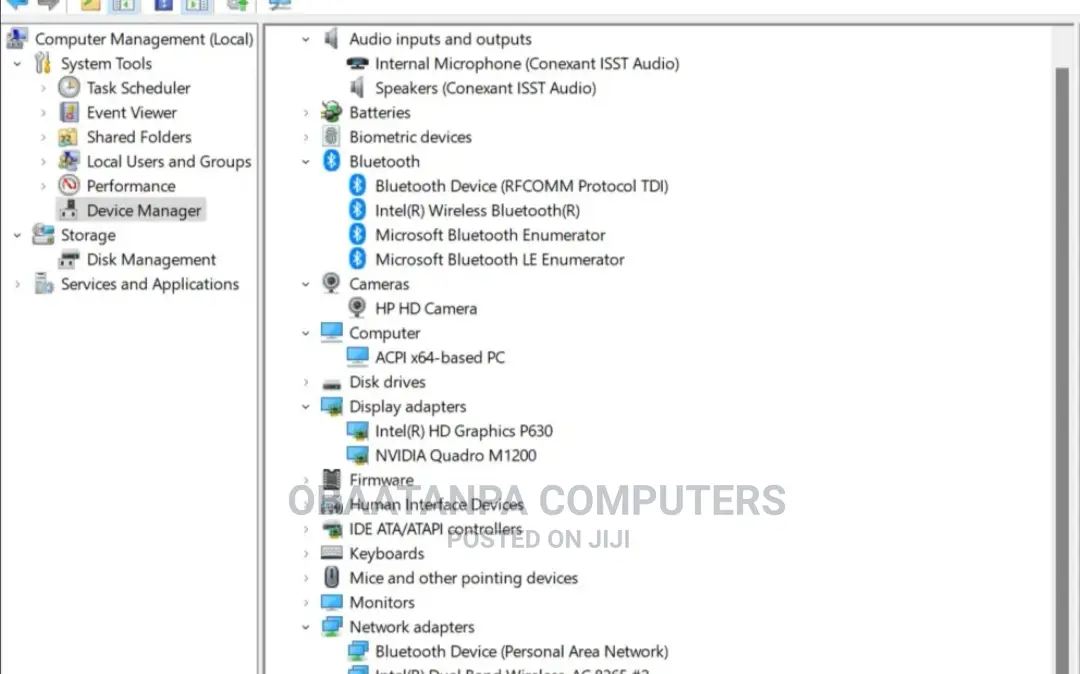The width and height of the screenshot is (1080, 674).
Task: Click the Performance gauge icon
Action: click(x=69, y=185)
